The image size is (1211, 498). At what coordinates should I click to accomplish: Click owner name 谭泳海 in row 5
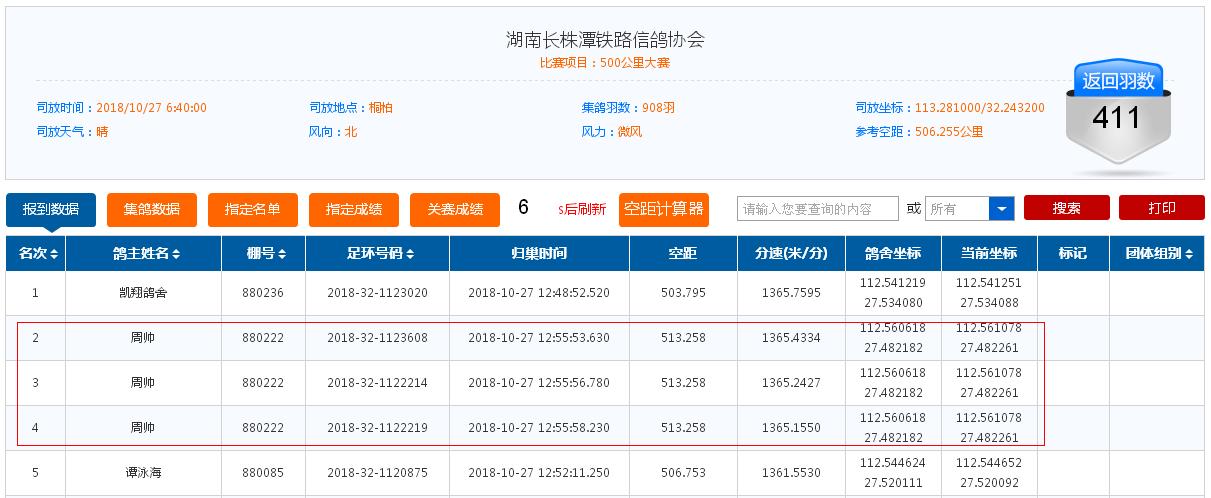[143, 472]
